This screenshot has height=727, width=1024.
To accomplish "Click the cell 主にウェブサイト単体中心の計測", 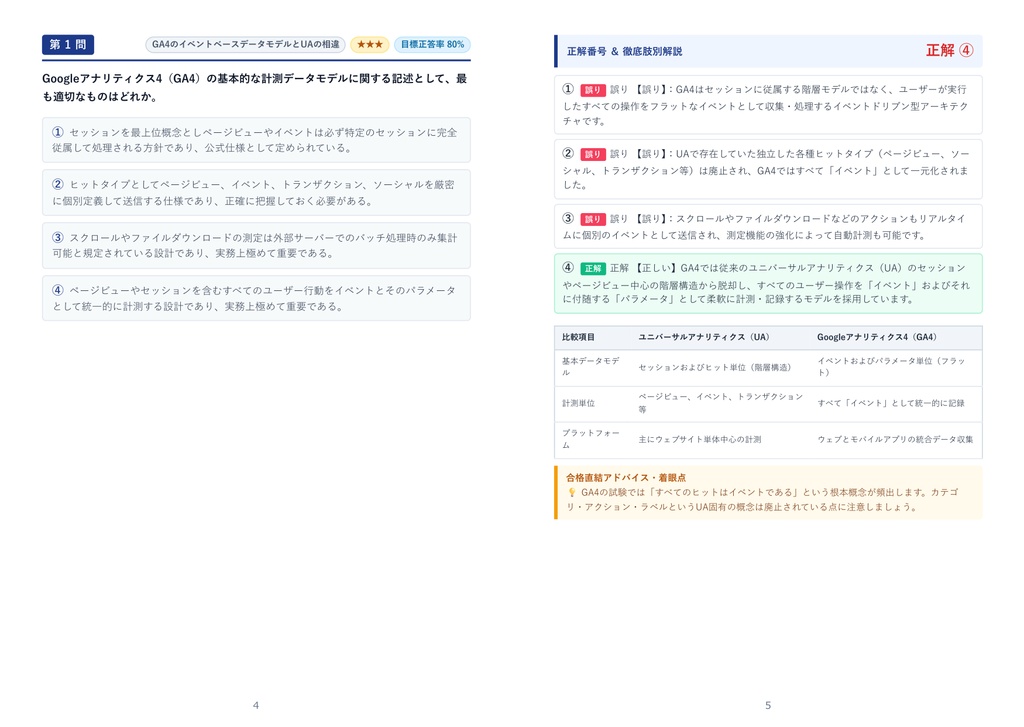I will 700,440.
